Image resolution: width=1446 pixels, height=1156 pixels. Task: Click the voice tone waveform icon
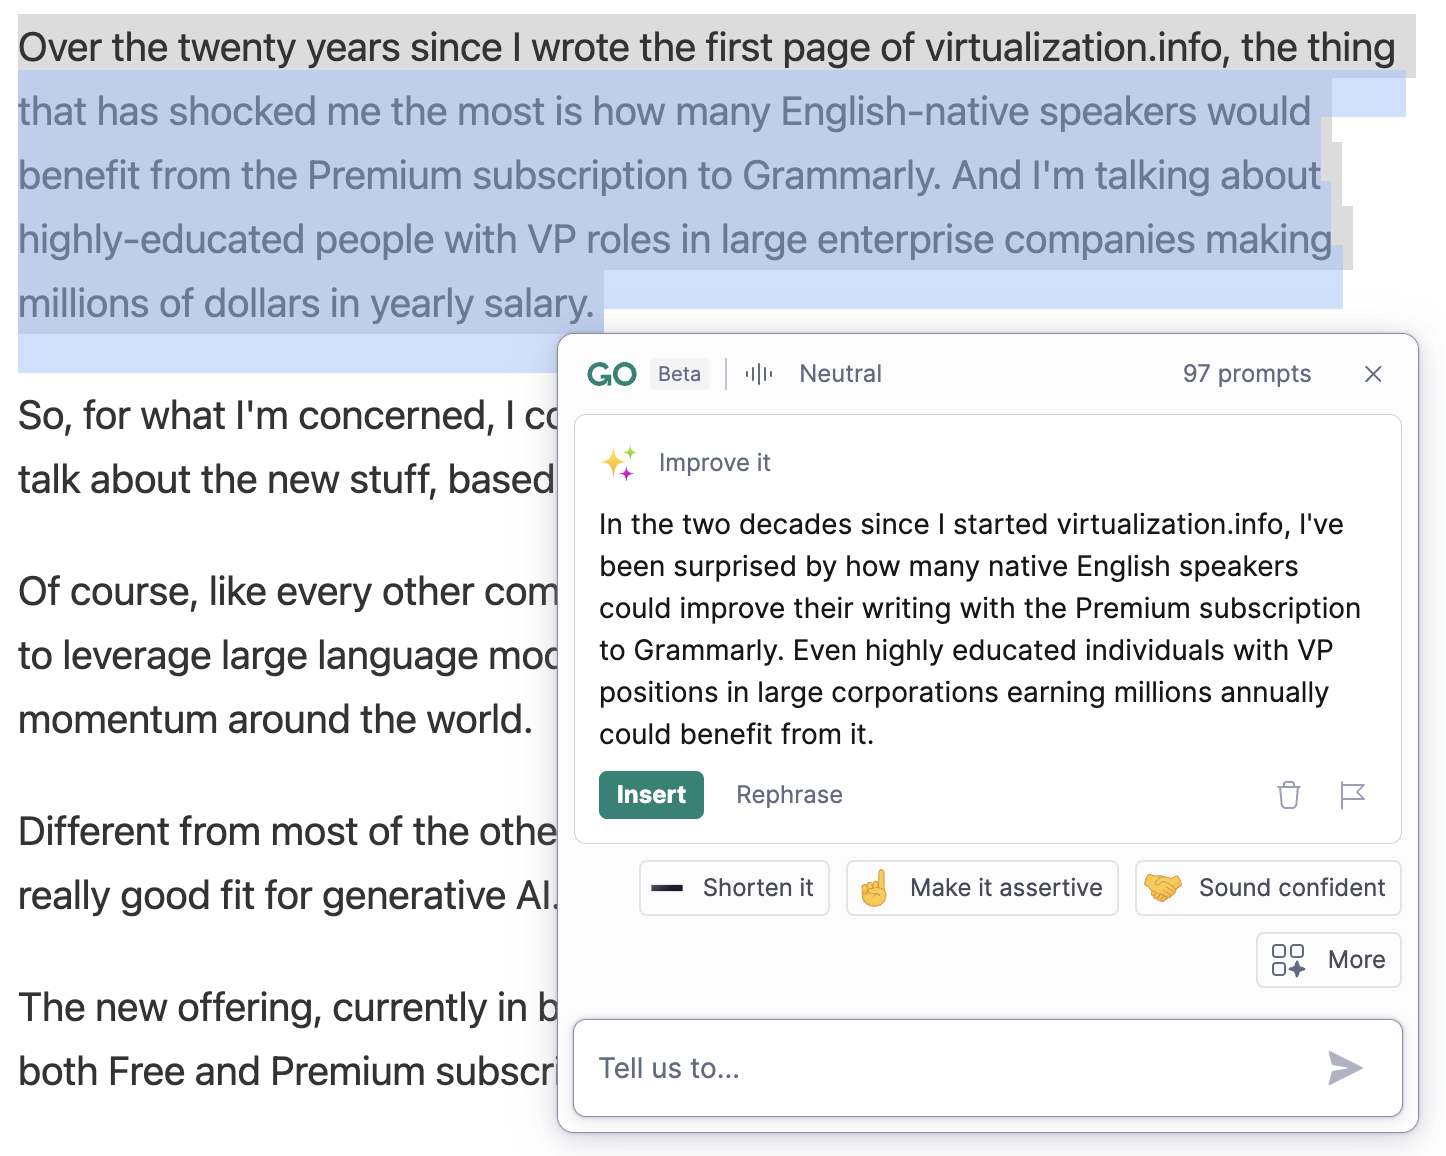759,374
